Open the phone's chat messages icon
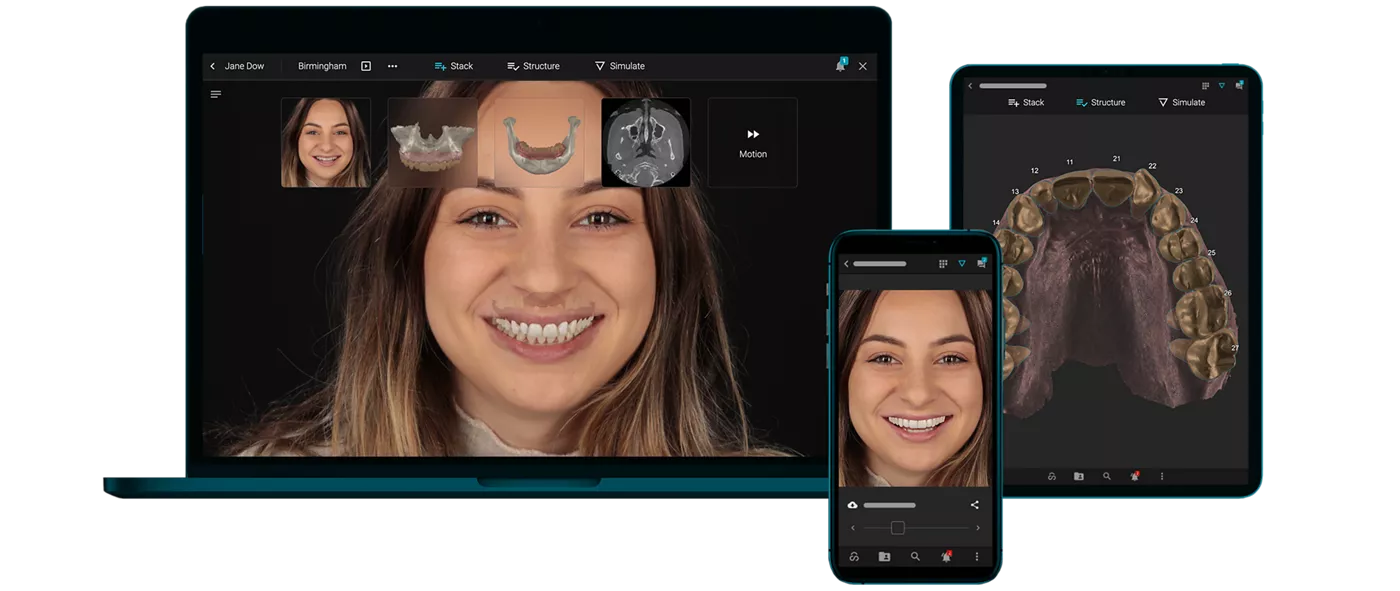Image resolution: width=1400 pixels, height=591 pixels. point(982,263)
